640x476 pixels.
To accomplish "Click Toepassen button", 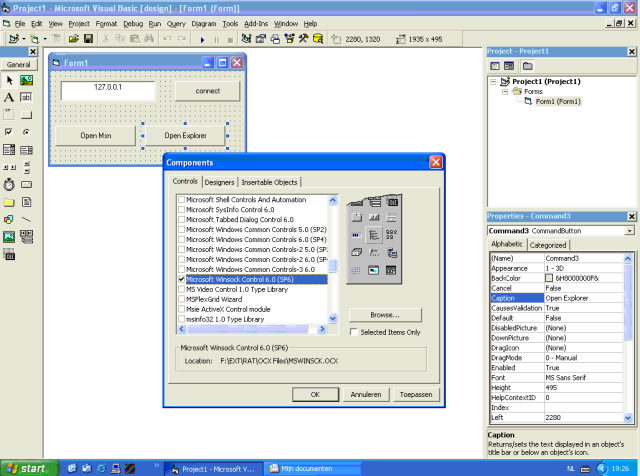I will tap(416, 394).
